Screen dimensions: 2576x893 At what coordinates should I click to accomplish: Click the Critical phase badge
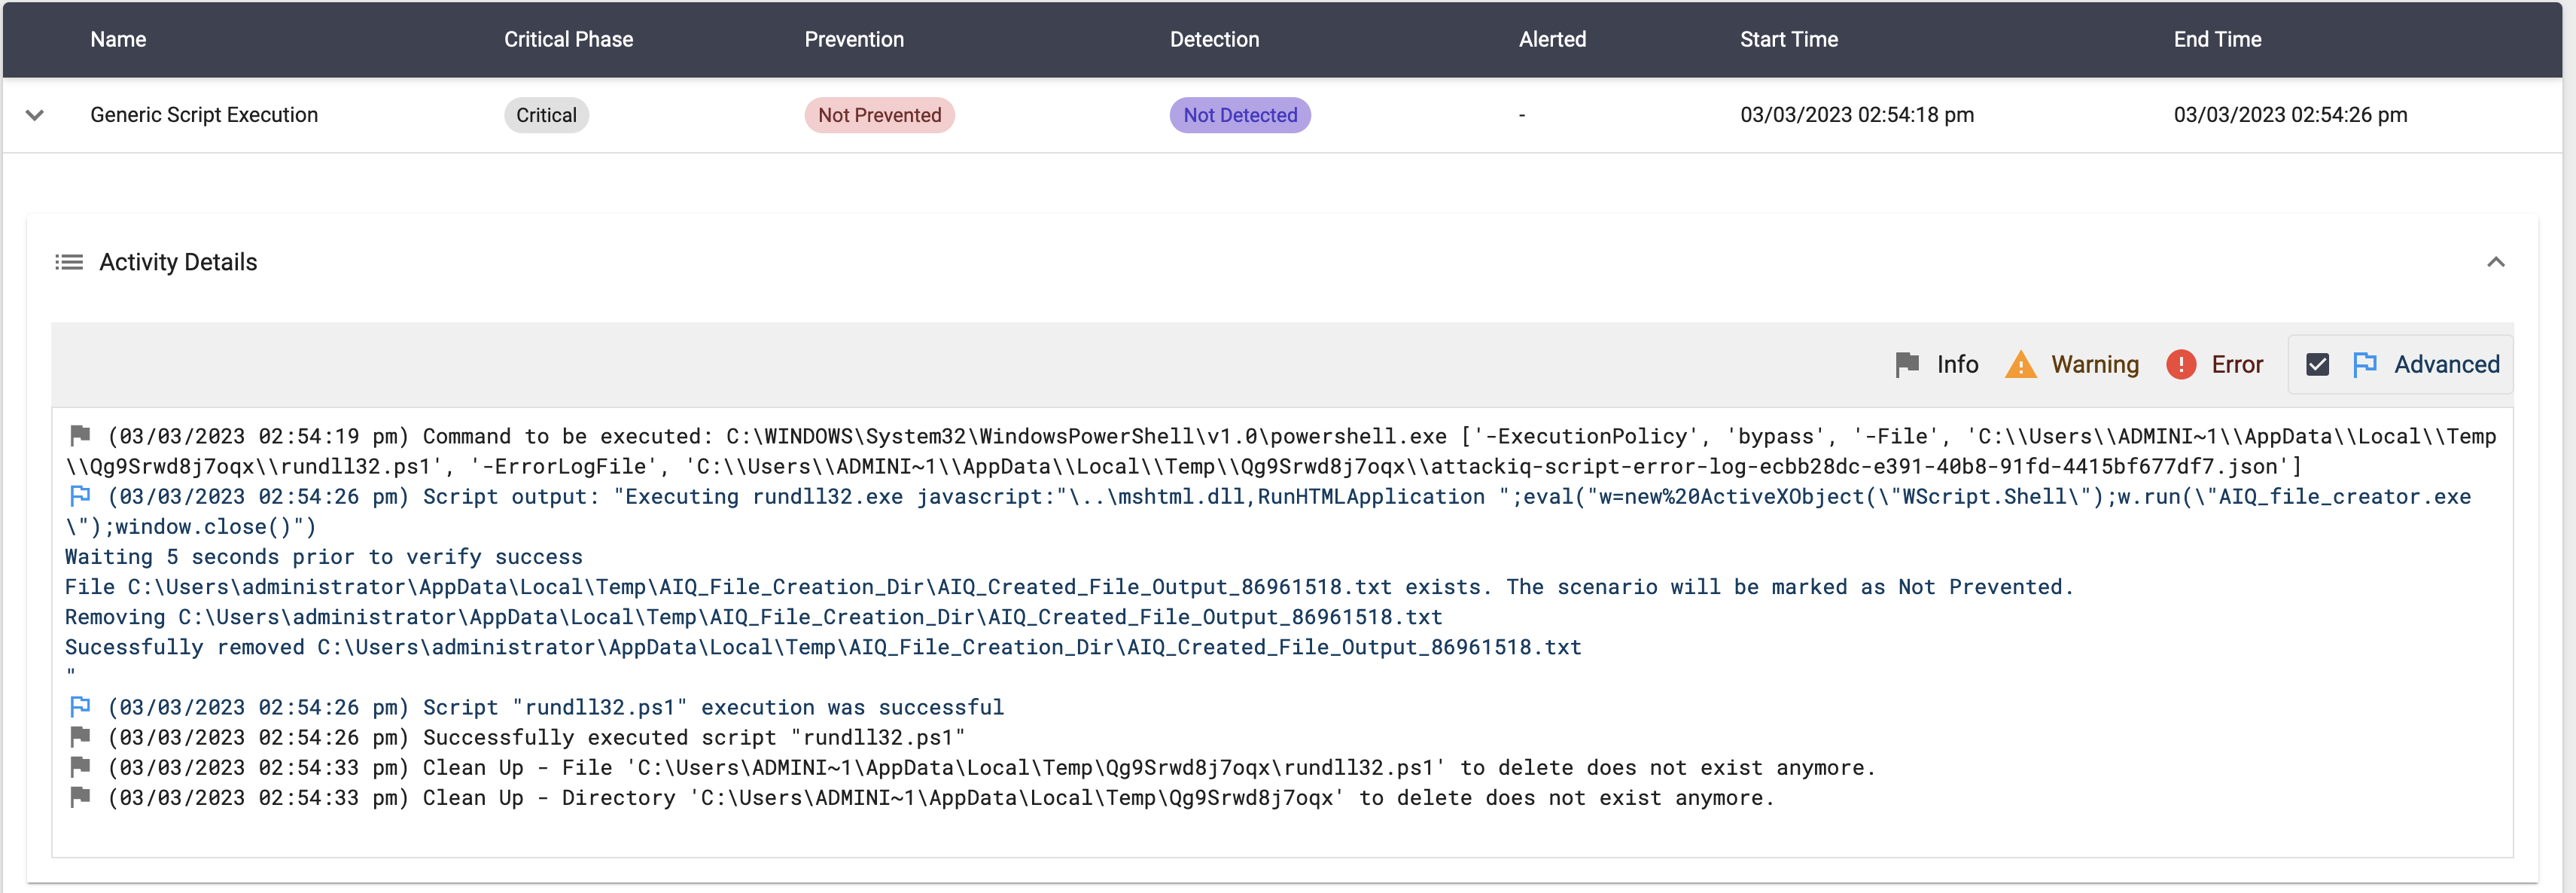pos(546,115)
